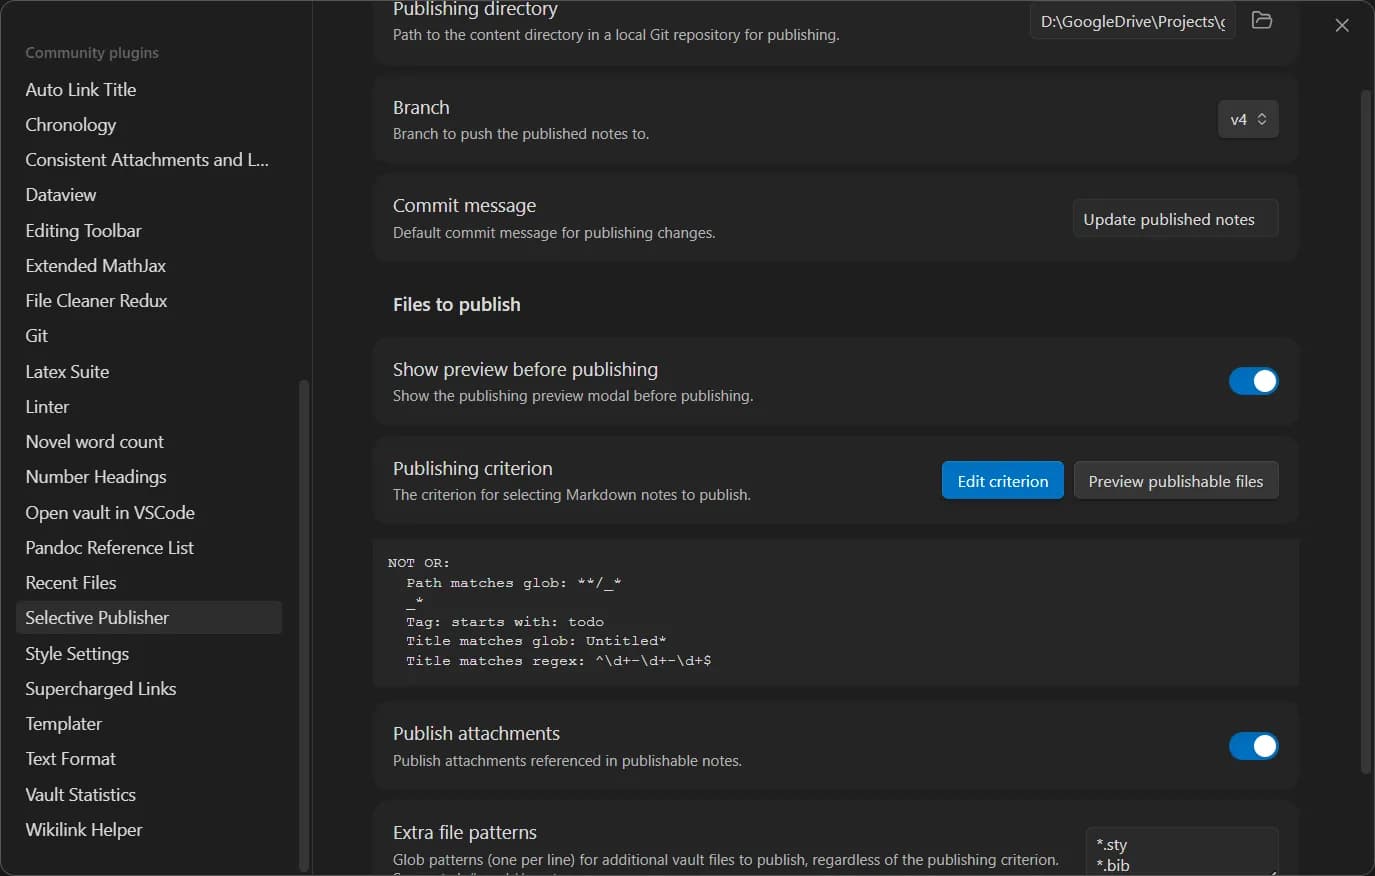Open Number Headings plugin settings
The image size is (1375, 876).
(x=149, y=477)
